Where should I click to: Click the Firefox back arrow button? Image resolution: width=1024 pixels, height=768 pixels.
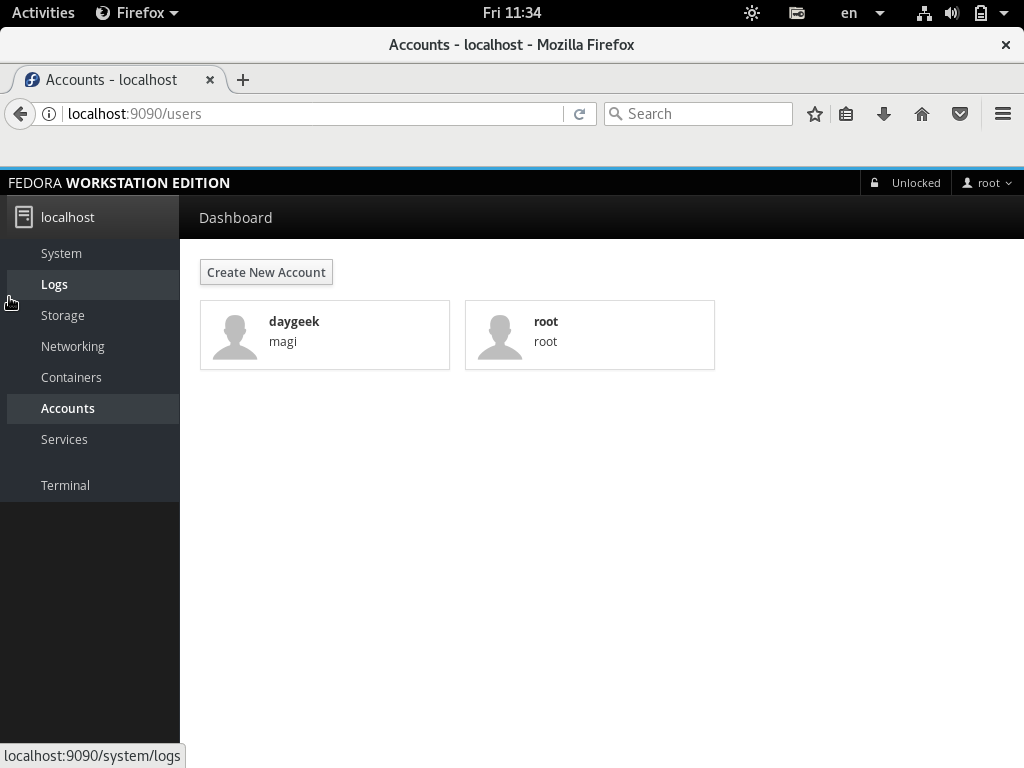coord(20,114)
